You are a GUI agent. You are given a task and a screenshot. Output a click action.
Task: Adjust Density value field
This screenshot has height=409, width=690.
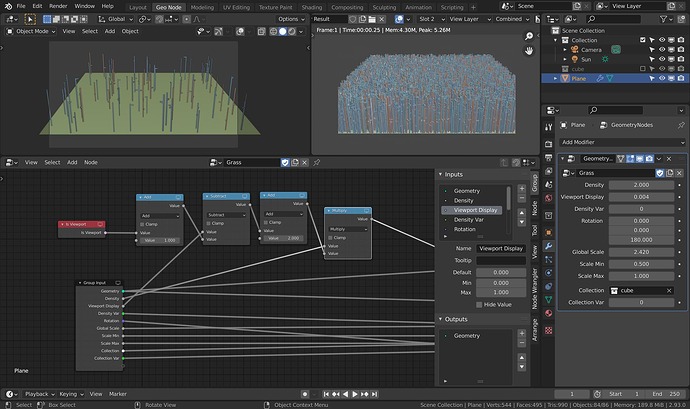(x=641, y=185)
